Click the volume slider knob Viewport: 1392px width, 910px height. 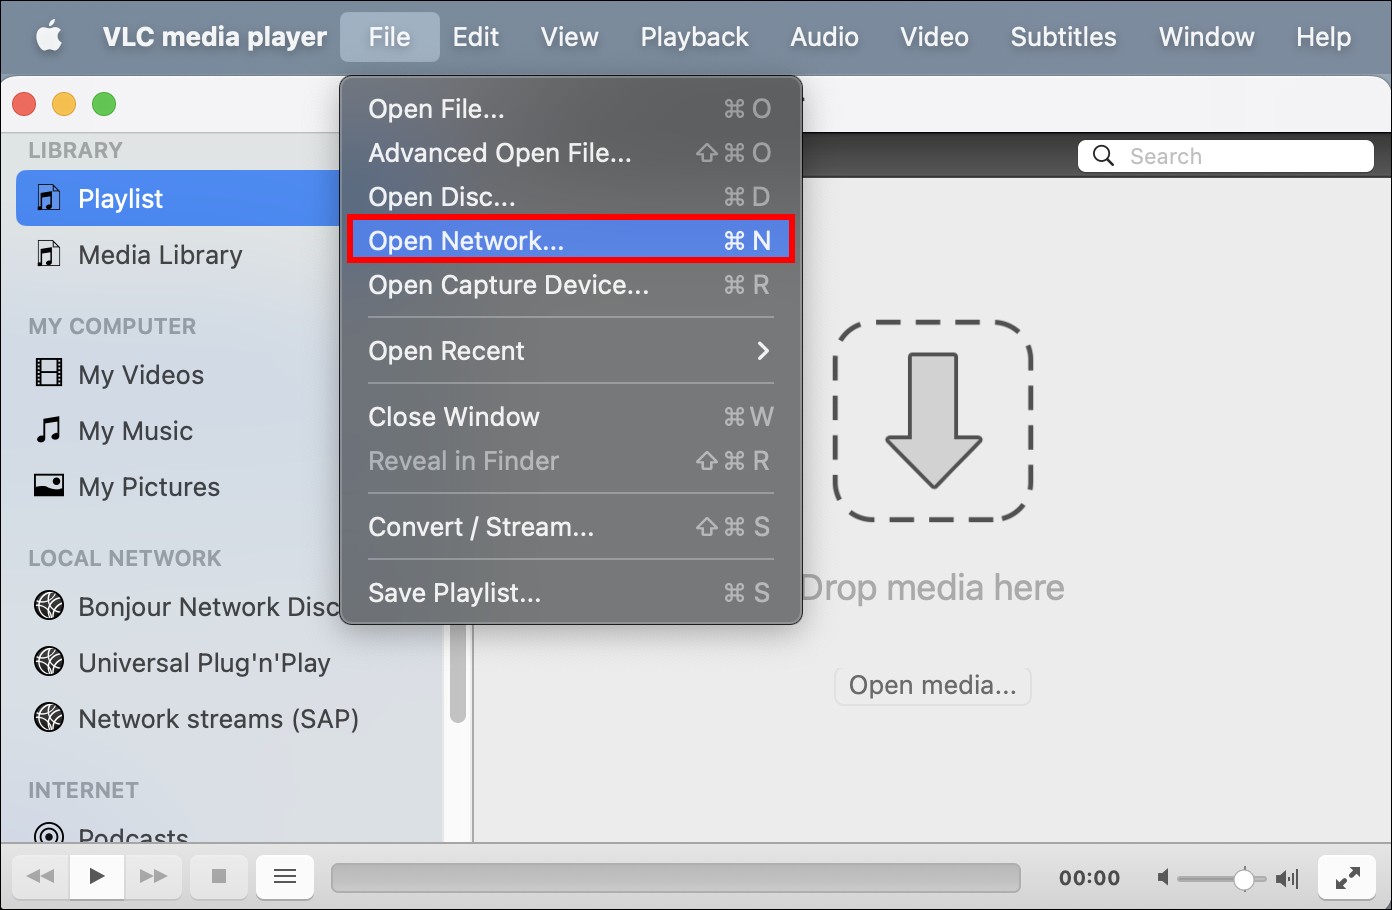[1243, 878]
